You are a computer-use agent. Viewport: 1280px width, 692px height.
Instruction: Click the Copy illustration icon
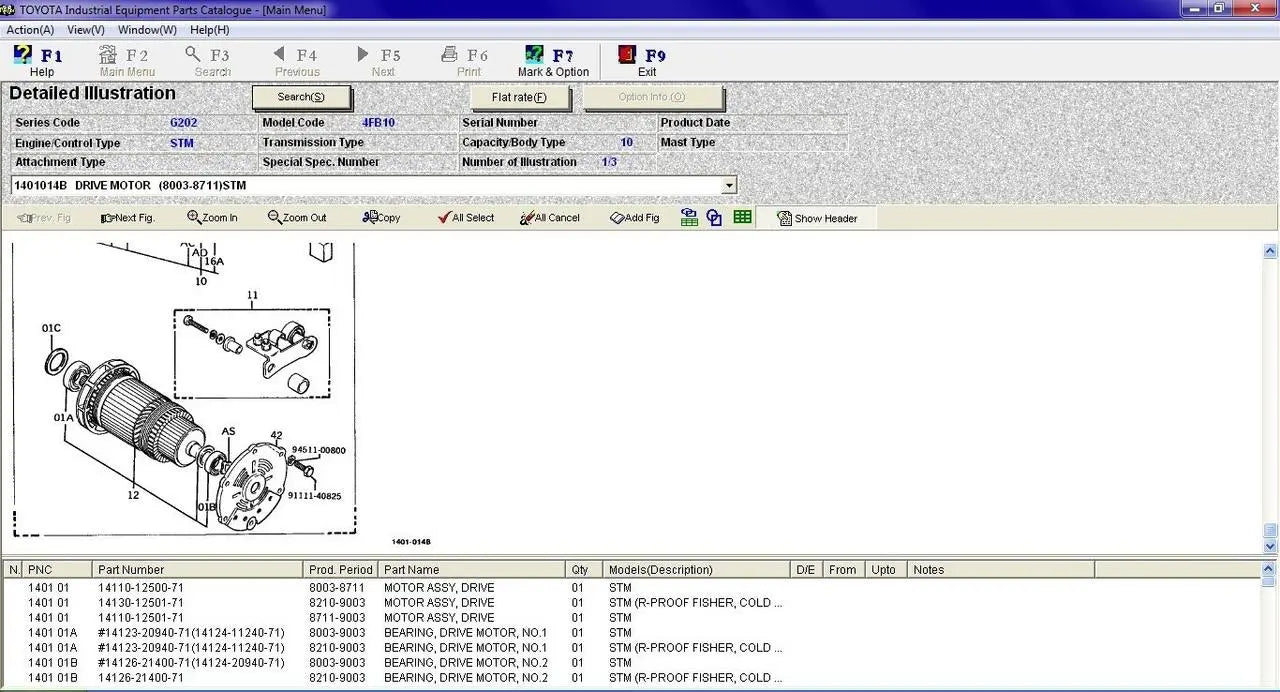tap(380, 217)
